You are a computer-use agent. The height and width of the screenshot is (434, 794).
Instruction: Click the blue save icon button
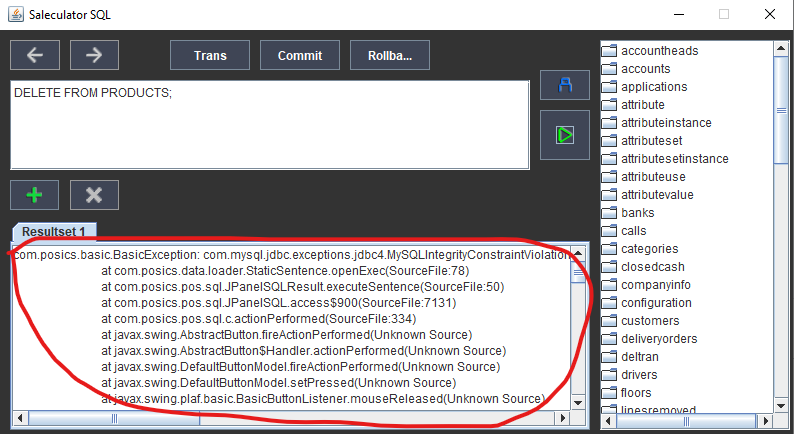(565, 85)
